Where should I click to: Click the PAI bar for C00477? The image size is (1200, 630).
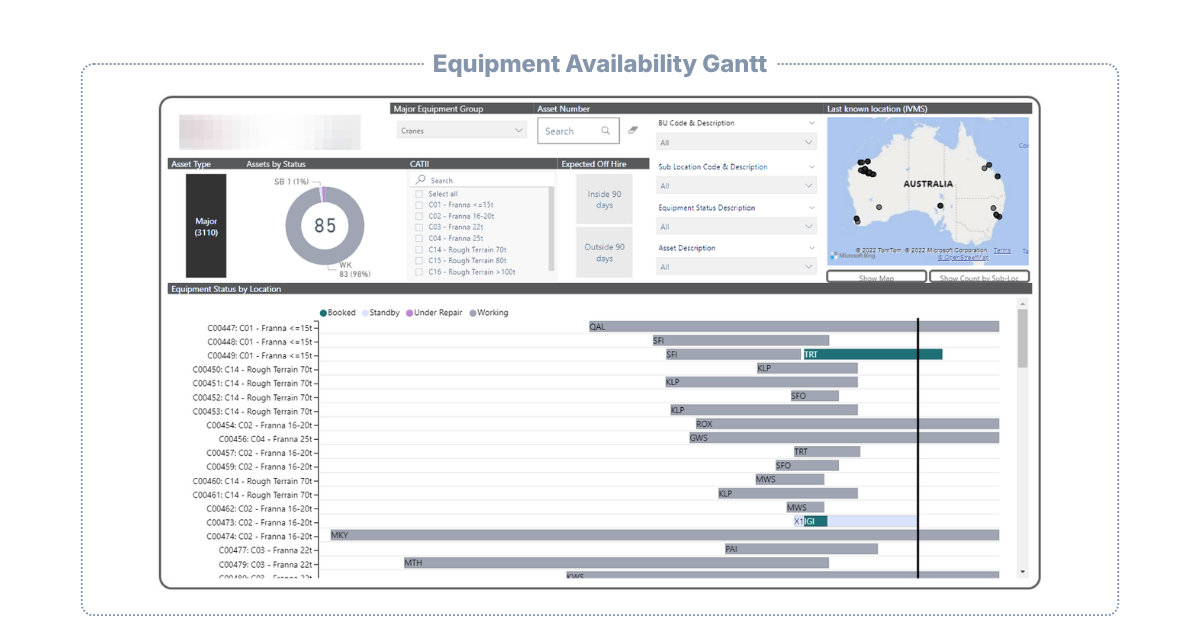click(x=801, y=549)
